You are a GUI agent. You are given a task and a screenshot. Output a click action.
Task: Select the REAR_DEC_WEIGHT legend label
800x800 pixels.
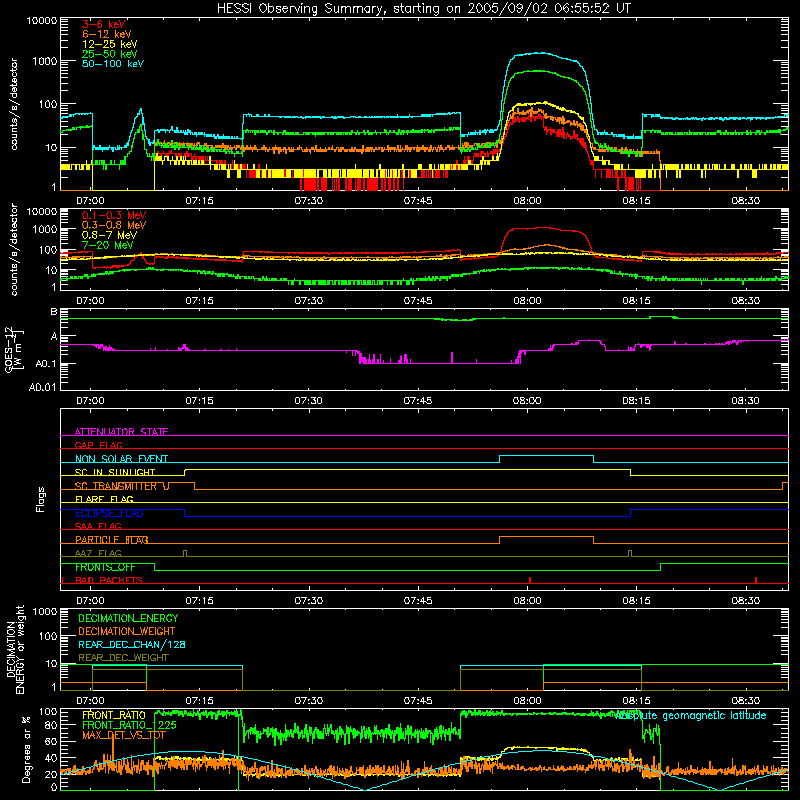[123, 658]
